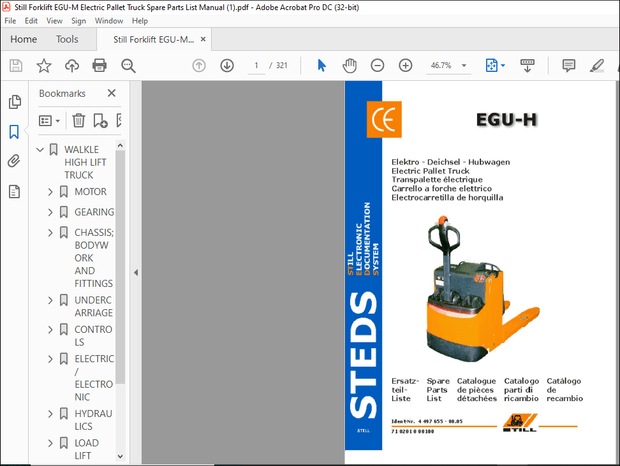Jump to the CONTROLS bookmark

tap(93, 336)
